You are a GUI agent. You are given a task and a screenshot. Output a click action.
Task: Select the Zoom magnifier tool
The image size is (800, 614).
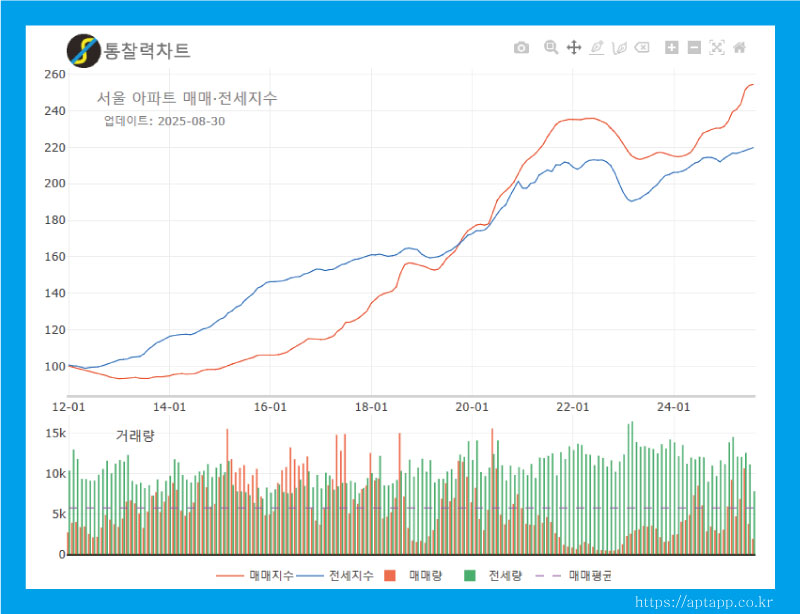click(550, 48)
